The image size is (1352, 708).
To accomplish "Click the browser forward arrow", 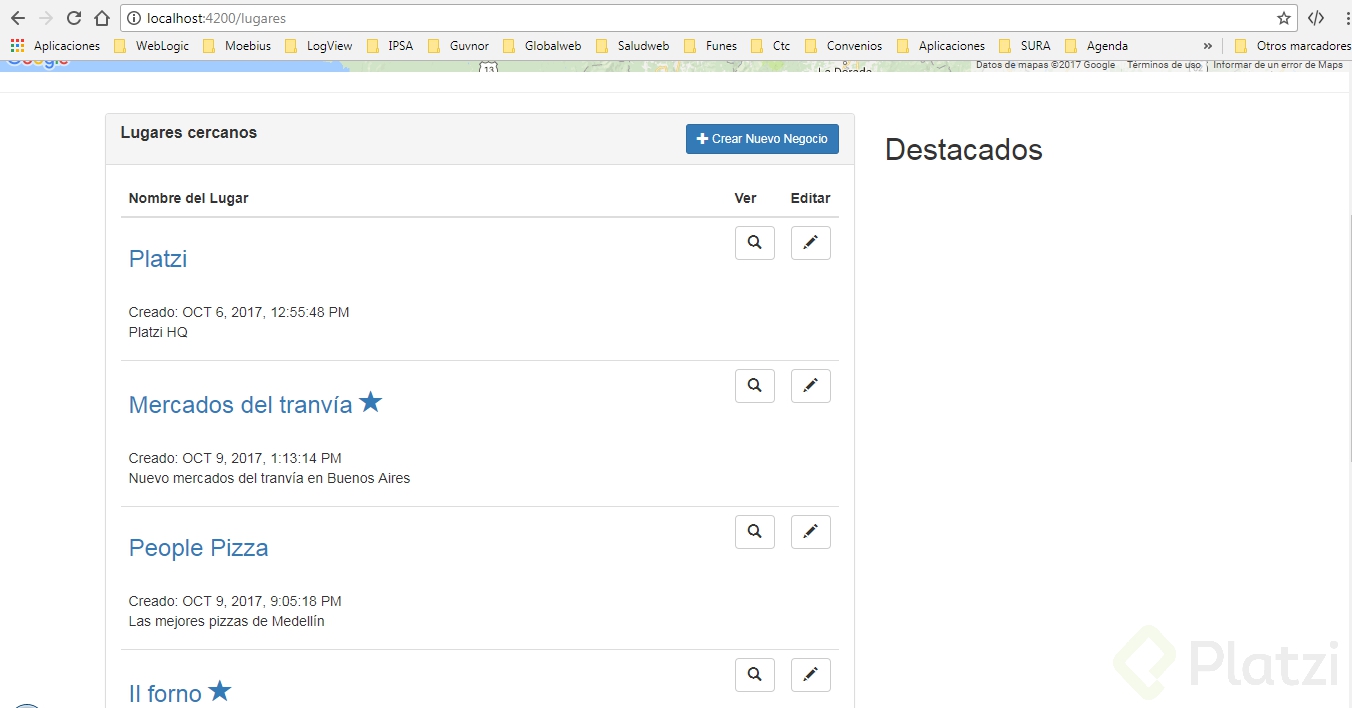I will tap(46, 18).
